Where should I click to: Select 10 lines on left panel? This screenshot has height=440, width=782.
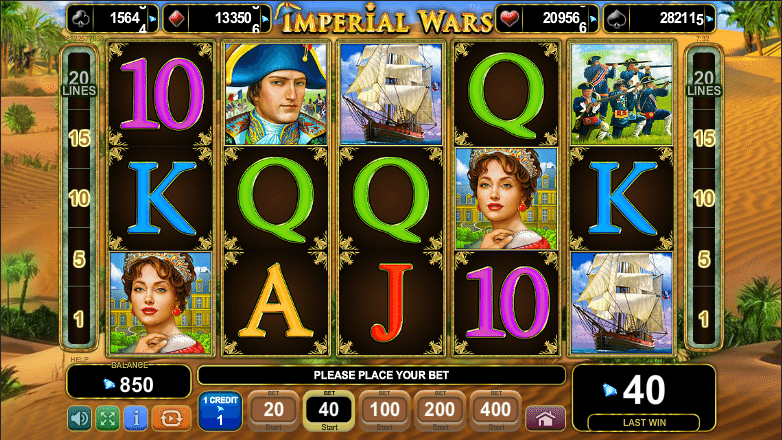[x=79, y=199]
